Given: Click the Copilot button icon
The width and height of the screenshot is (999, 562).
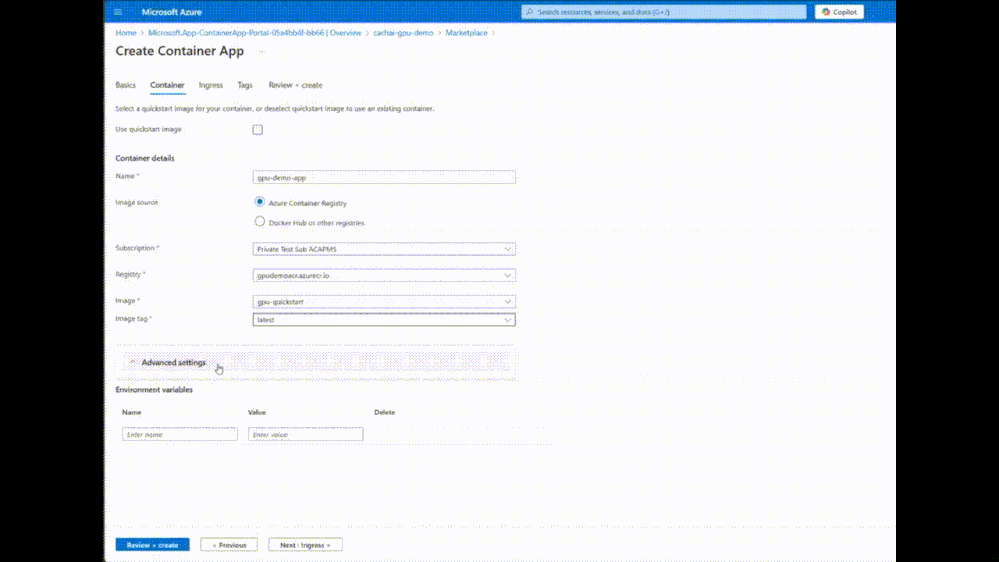Looking at the screenshot, I should pyautogui.click(x=826, y=11).
